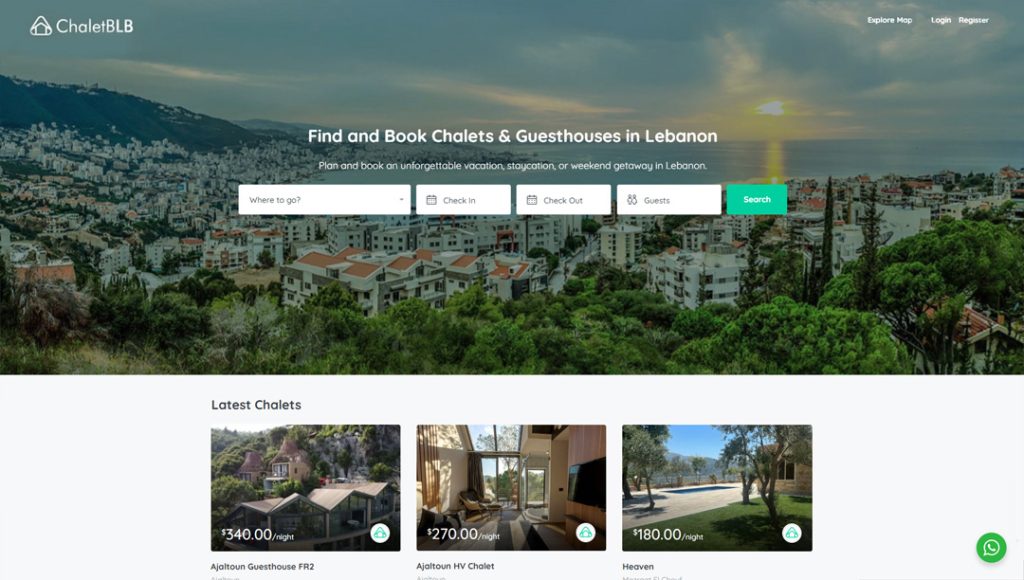Expand the Where to go dropdown
This screenshot has width=1024, height=580.
point(325,200)
